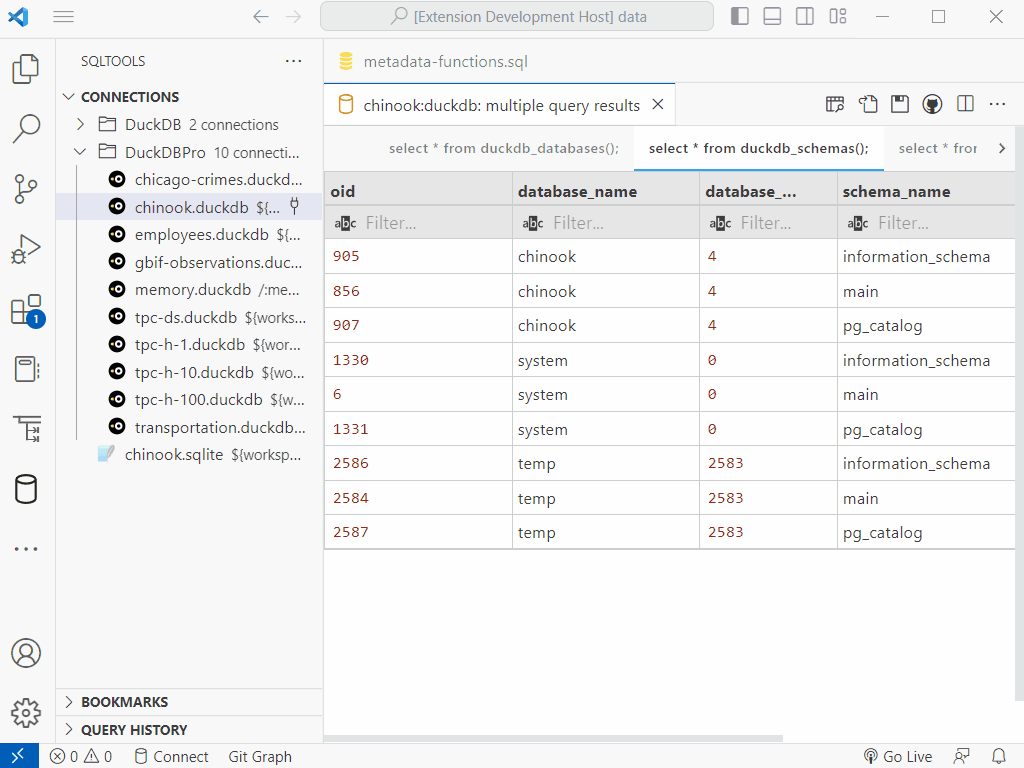Expand the DuckDB connections folder

click(x=81, y=125)
